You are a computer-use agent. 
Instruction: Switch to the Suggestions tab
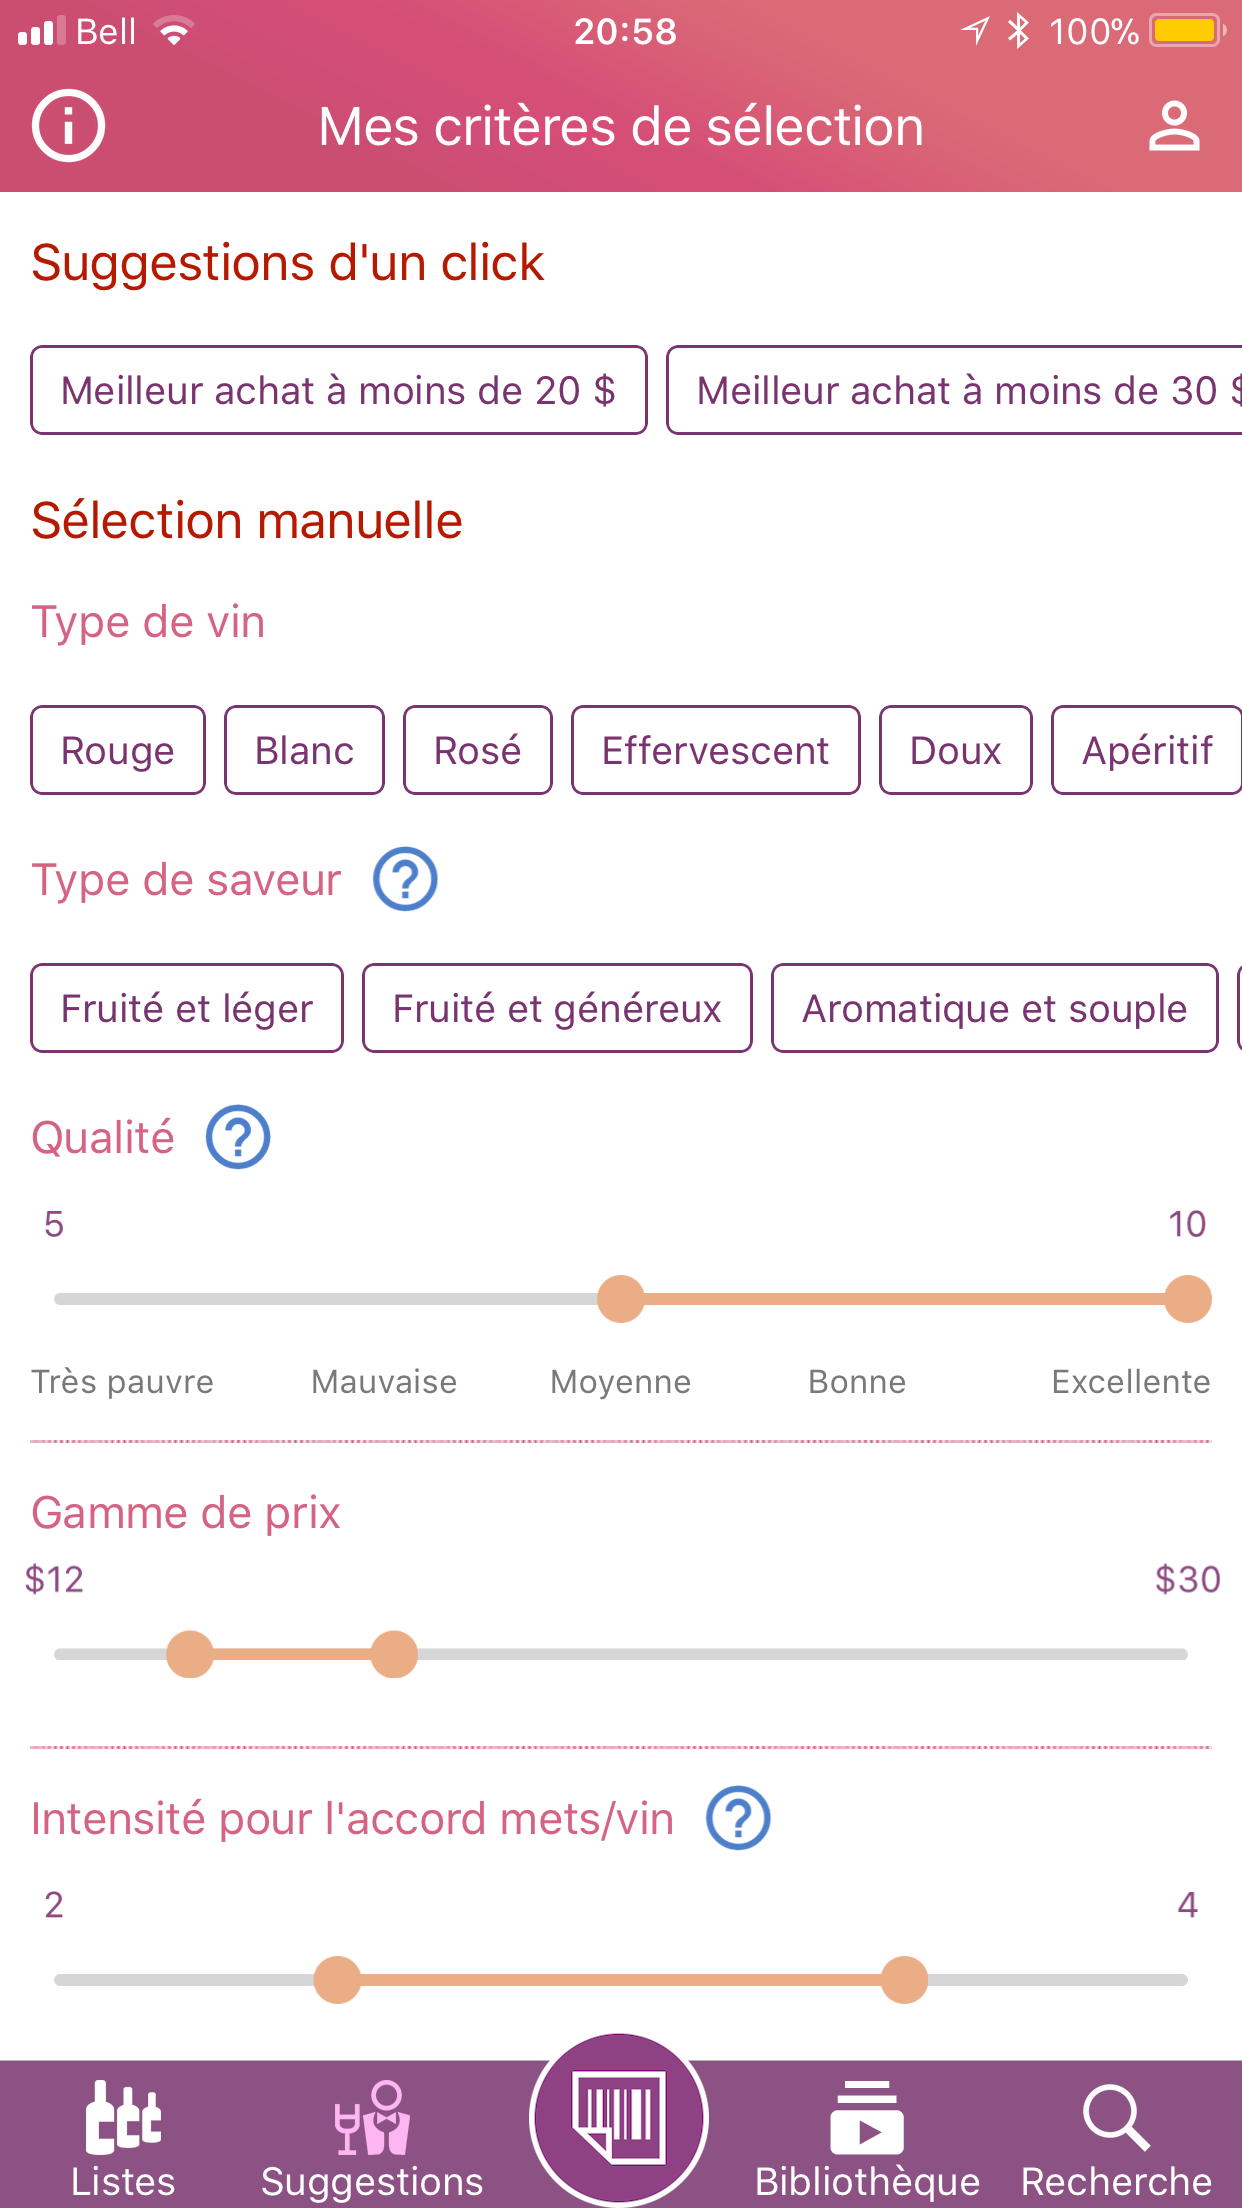372,2138
